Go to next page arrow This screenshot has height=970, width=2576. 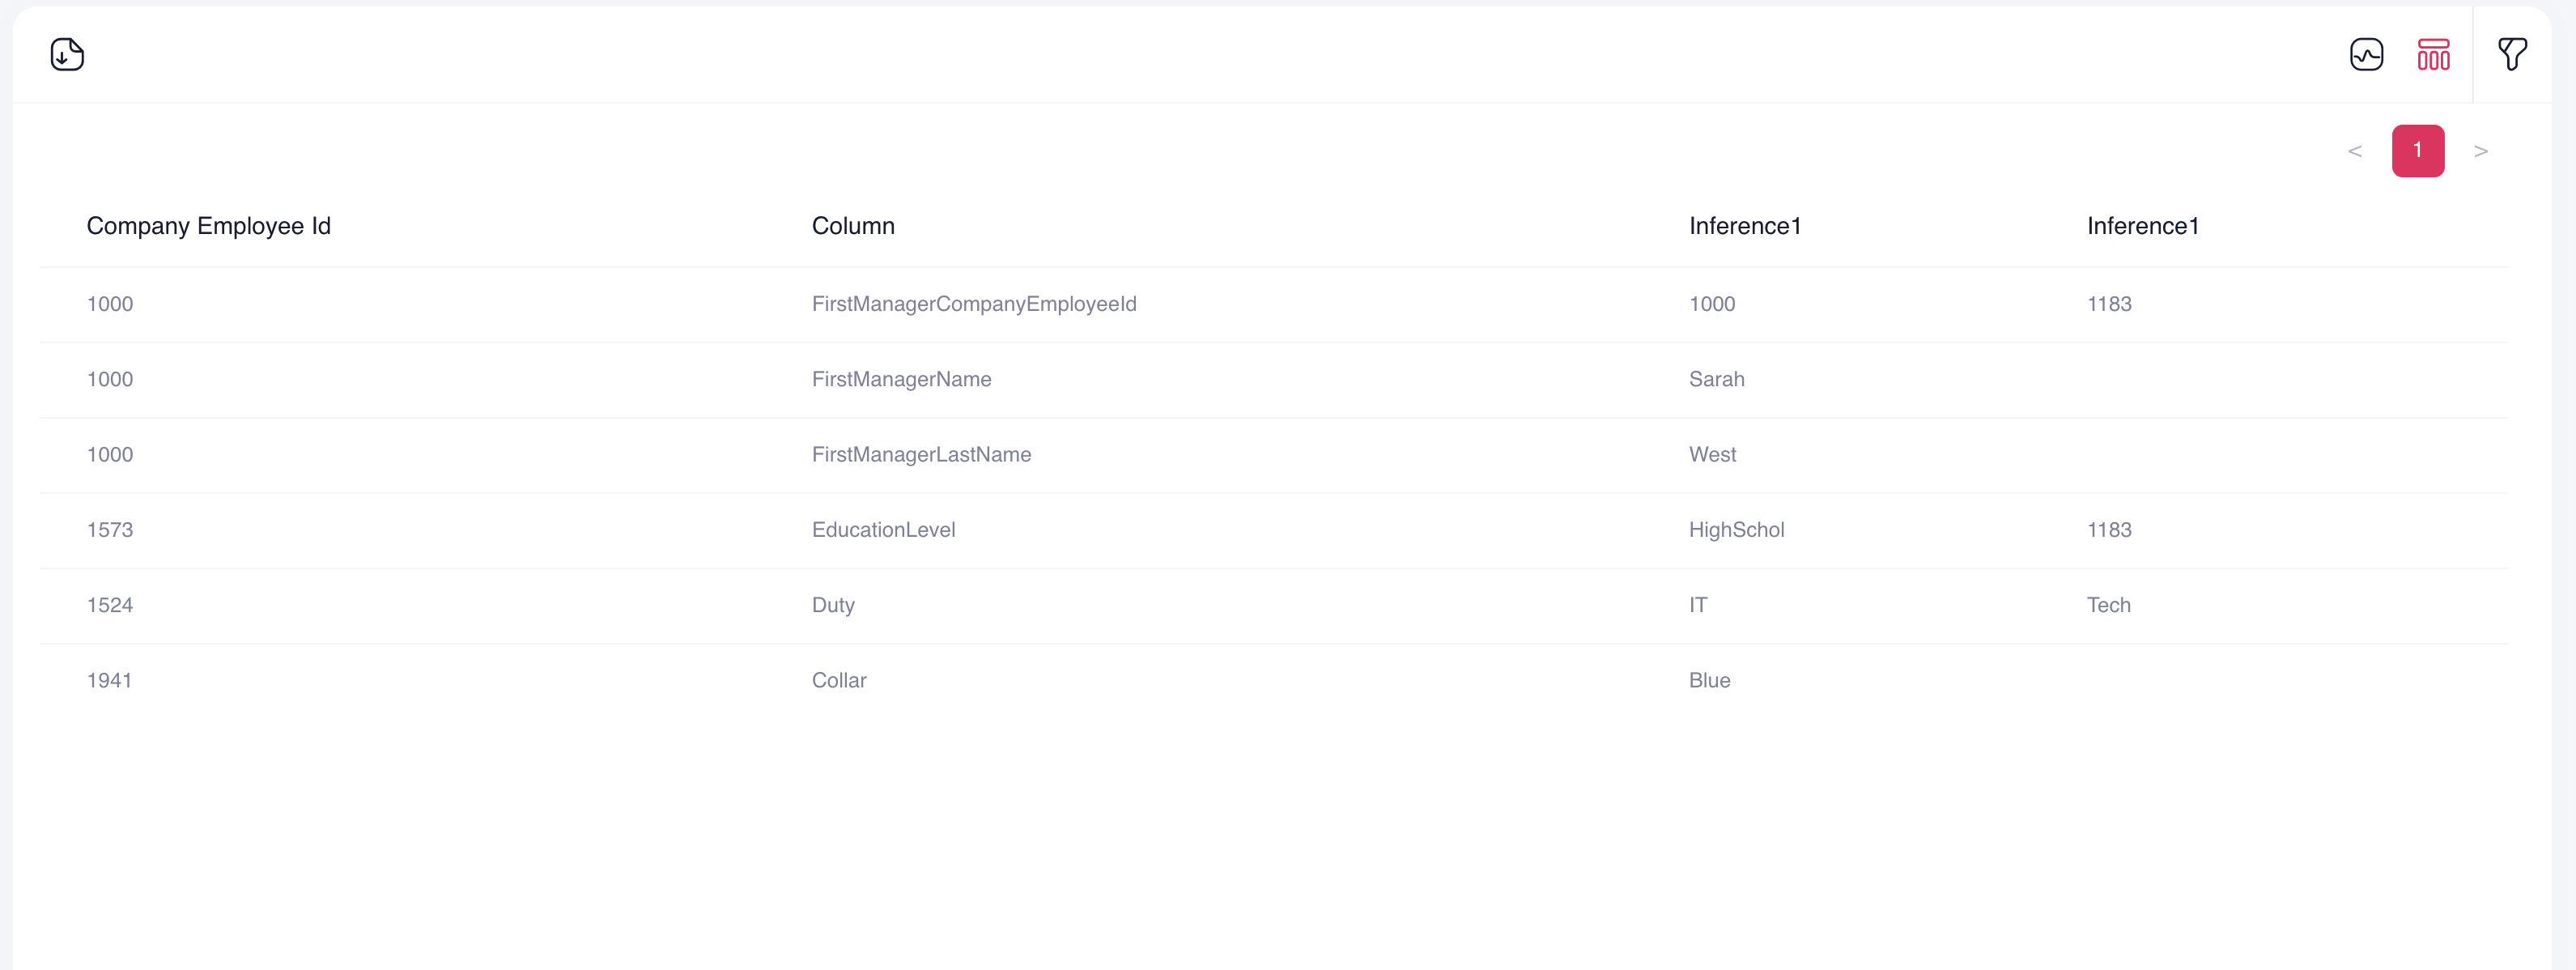click(2480, 151)
